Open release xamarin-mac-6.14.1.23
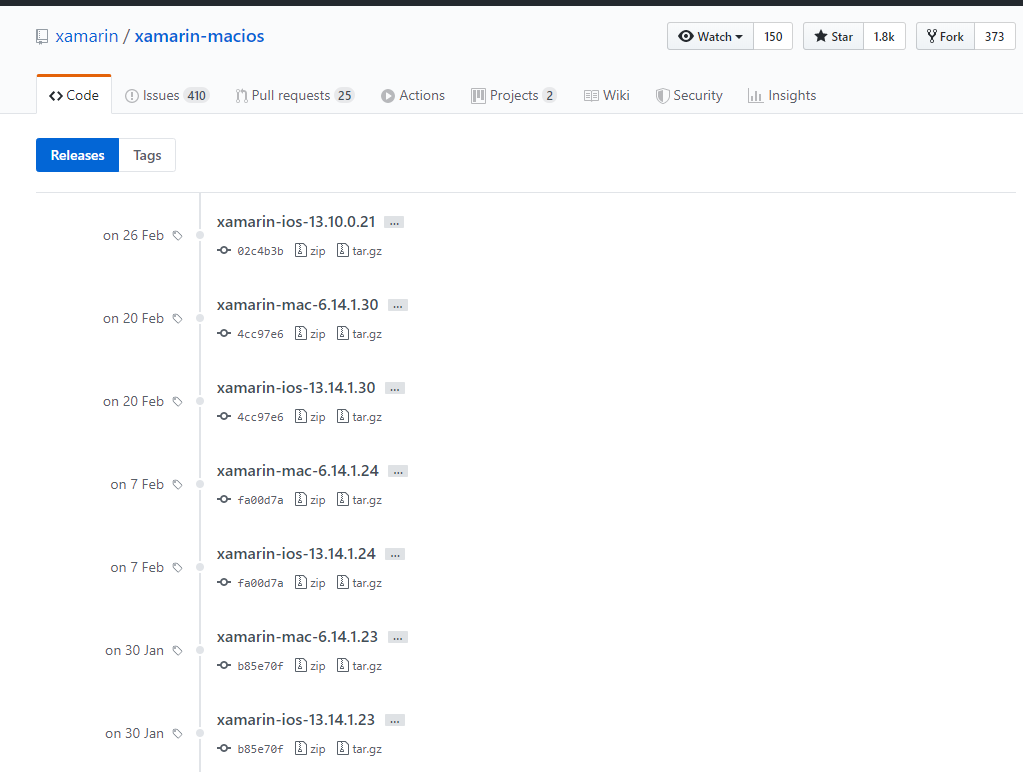The image size is (1023, 772). 298,636
